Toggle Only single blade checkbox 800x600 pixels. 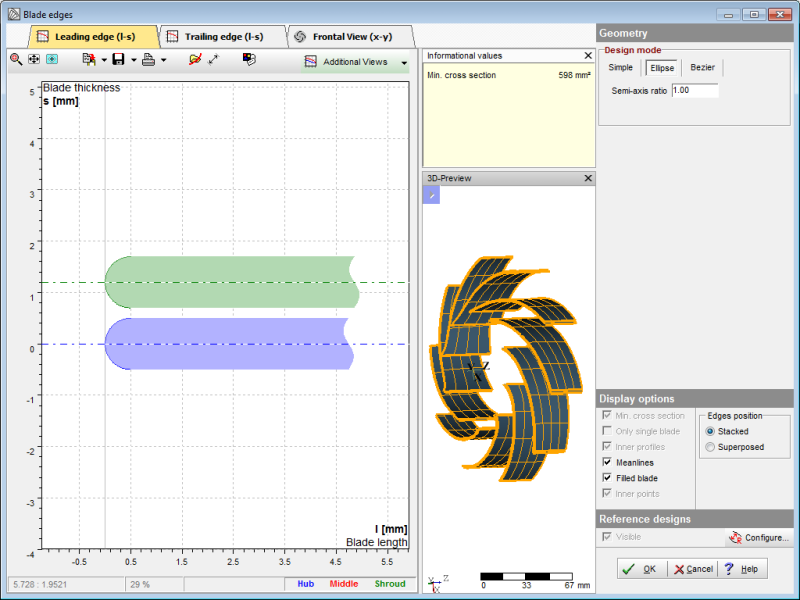tap(607, 431)
